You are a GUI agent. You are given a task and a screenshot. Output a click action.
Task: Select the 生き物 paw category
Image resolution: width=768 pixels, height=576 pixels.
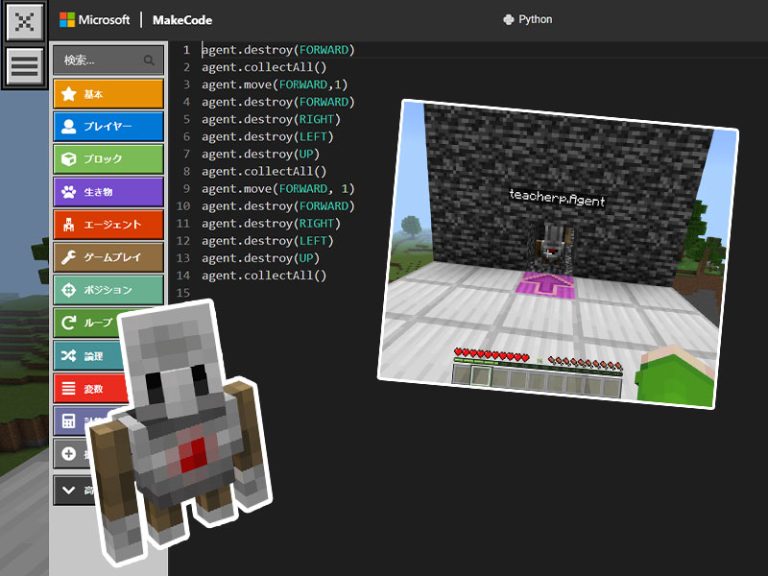pyautogui.click(x=107, y=192)
